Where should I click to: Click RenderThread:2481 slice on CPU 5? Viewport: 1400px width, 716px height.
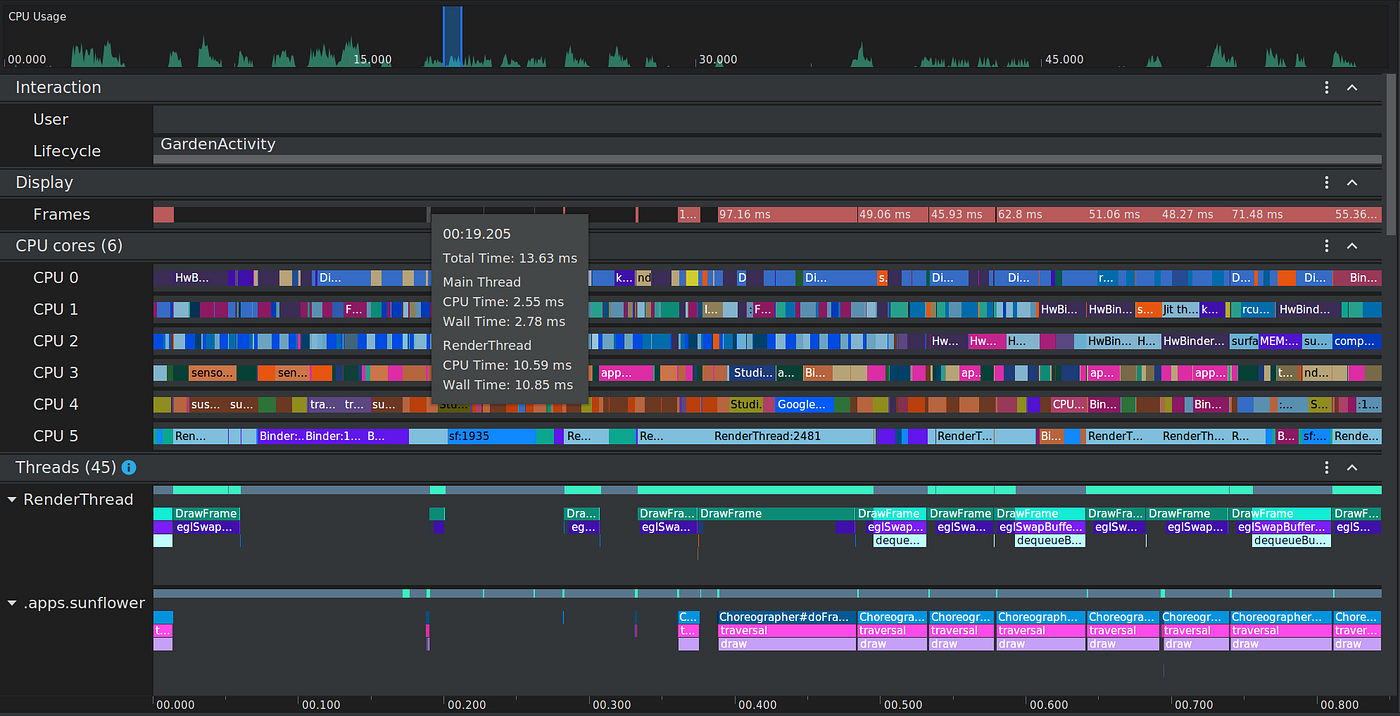pos(770,437)
